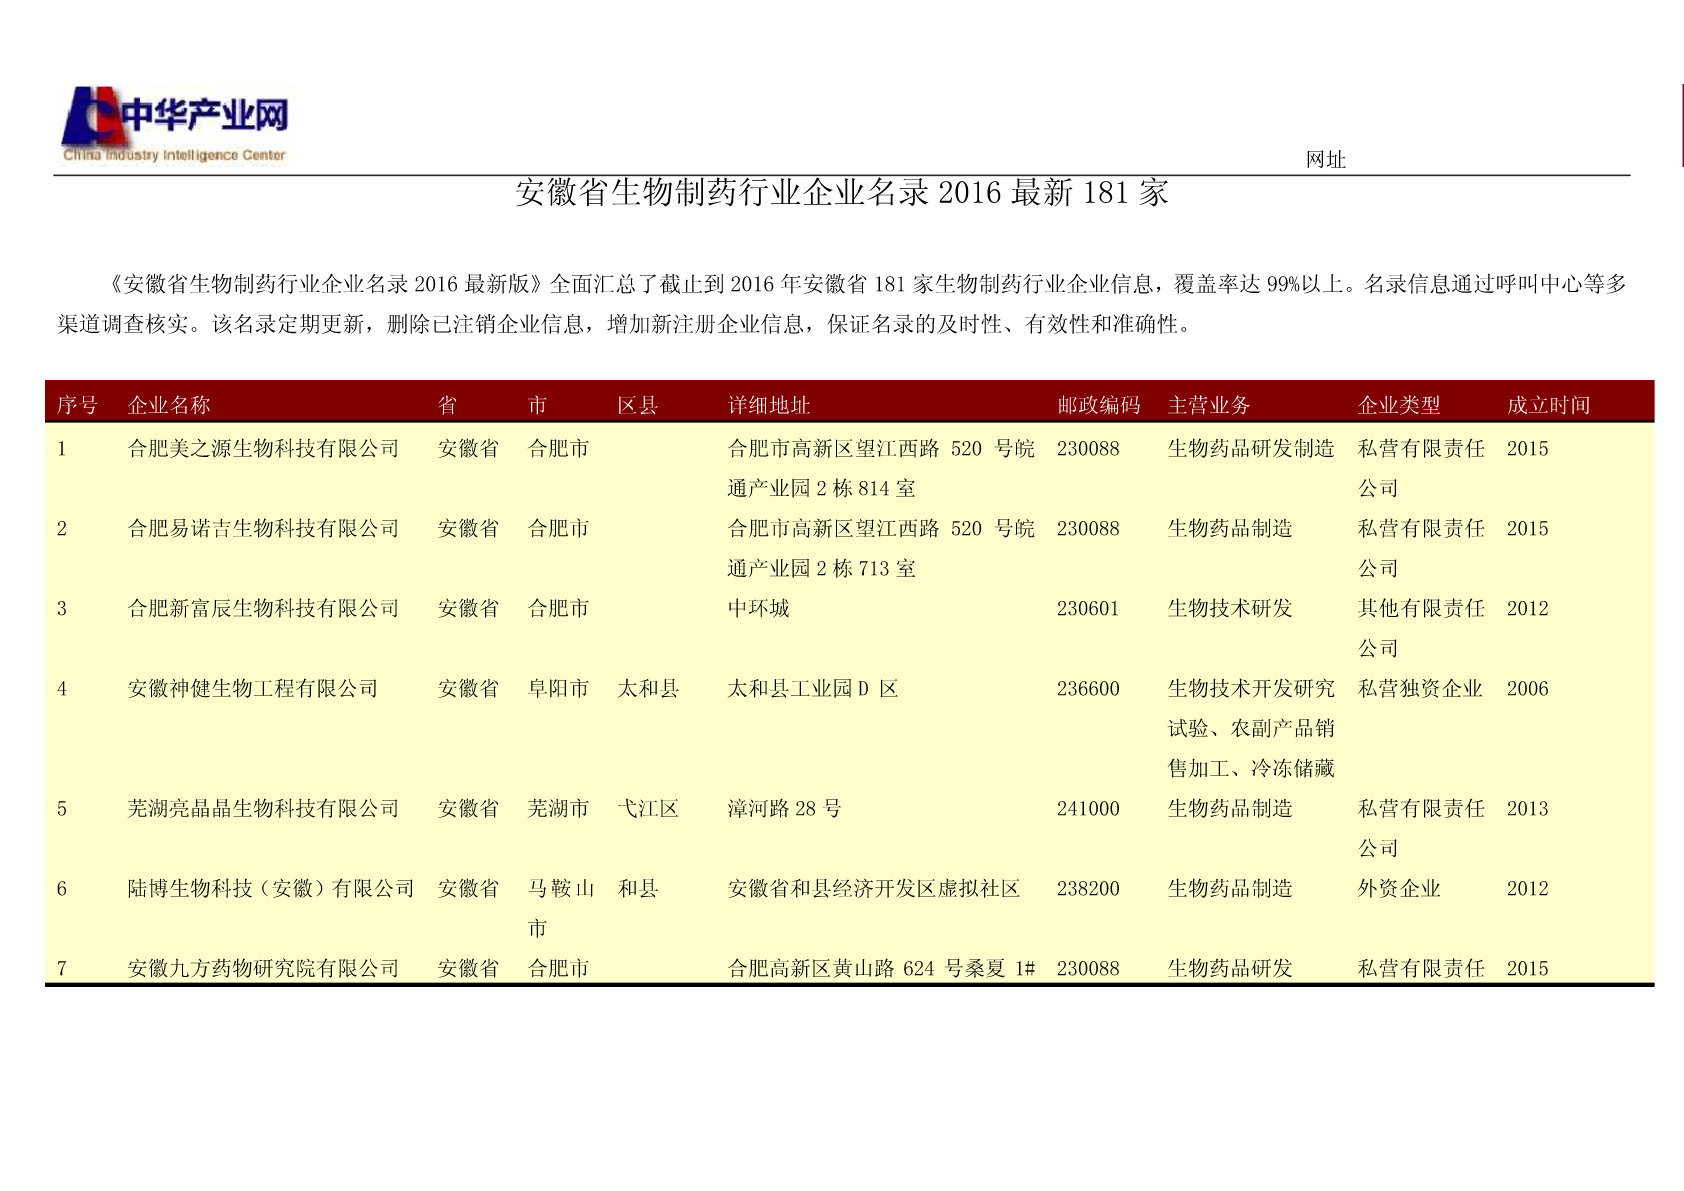Click the 省 column header
Viewport: 1684px width, 1191px height.
[x=447, y=405]
